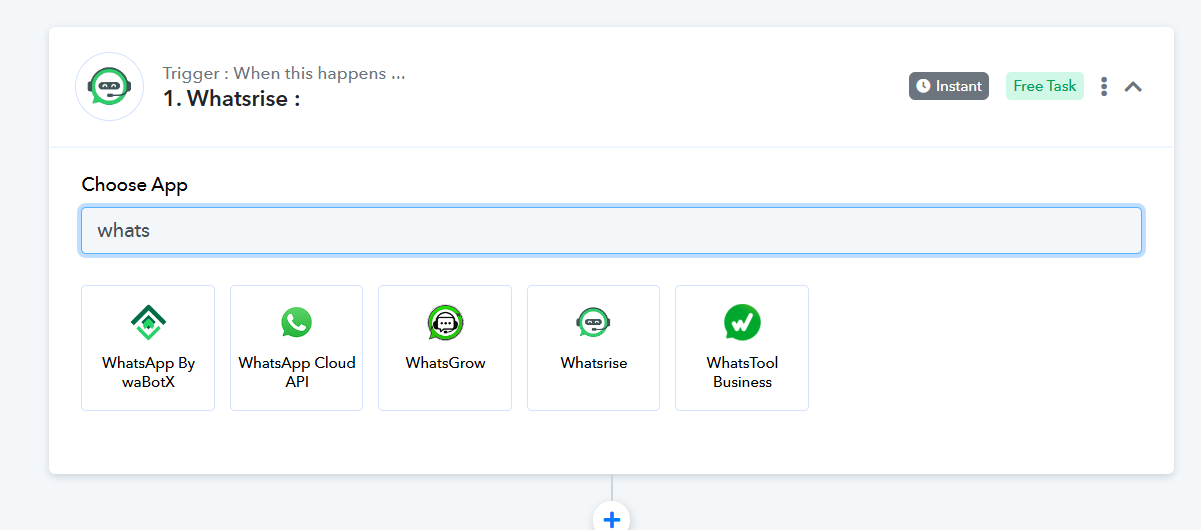The image size is (1201, 530).
Task: Select the Whatsrise app card
Action: coord(593,348)
